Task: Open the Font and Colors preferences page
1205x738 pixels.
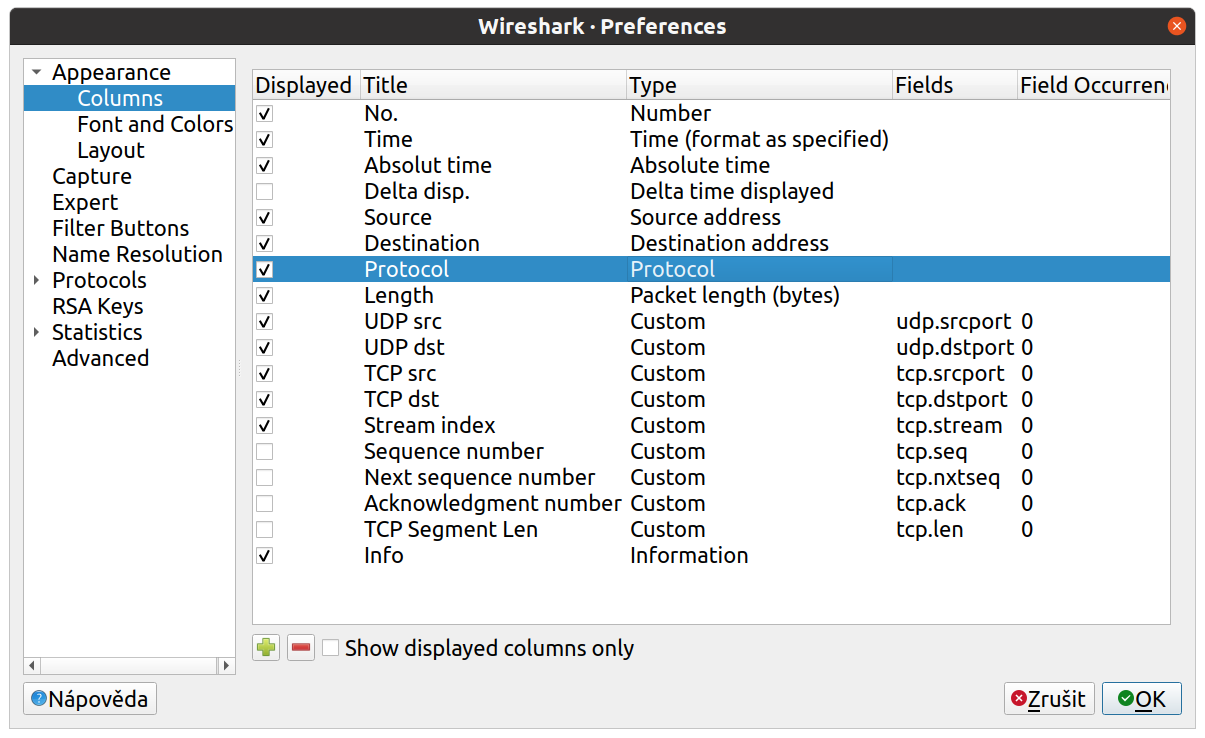Action: [x=155, y=124]
